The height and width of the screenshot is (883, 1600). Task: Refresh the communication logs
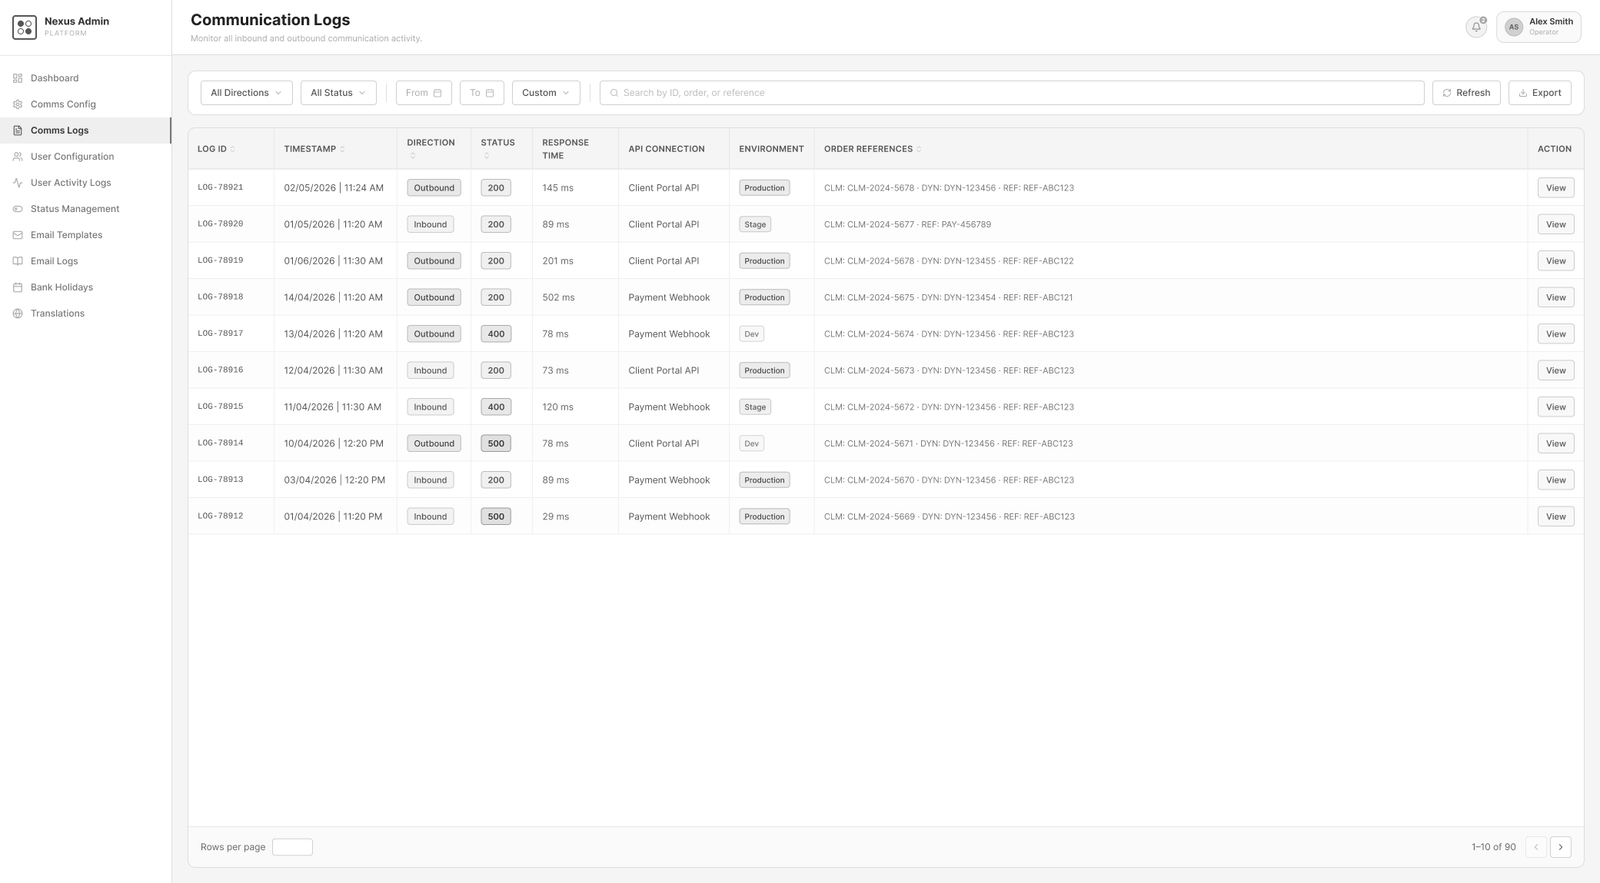click(x=1466, y=93)
